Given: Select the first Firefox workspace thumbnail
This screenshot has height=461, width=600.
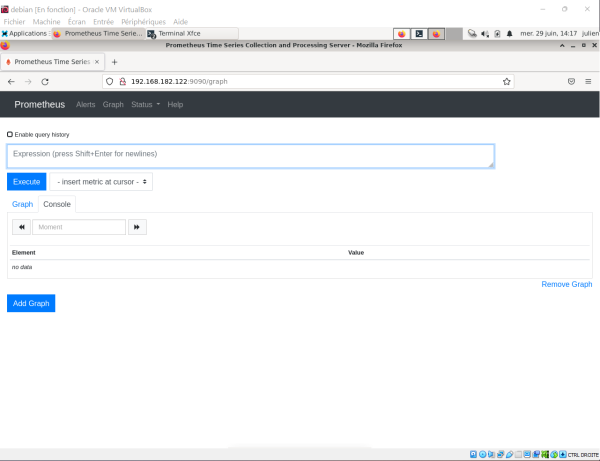Looking at the screenshot, I should [401, 34].
